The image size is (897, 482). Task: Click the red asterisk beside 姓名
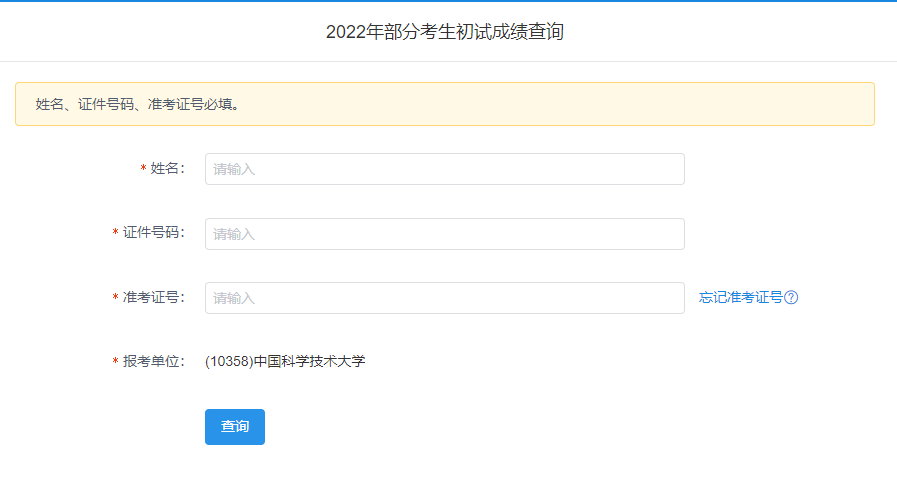click(x=144, y=169)
